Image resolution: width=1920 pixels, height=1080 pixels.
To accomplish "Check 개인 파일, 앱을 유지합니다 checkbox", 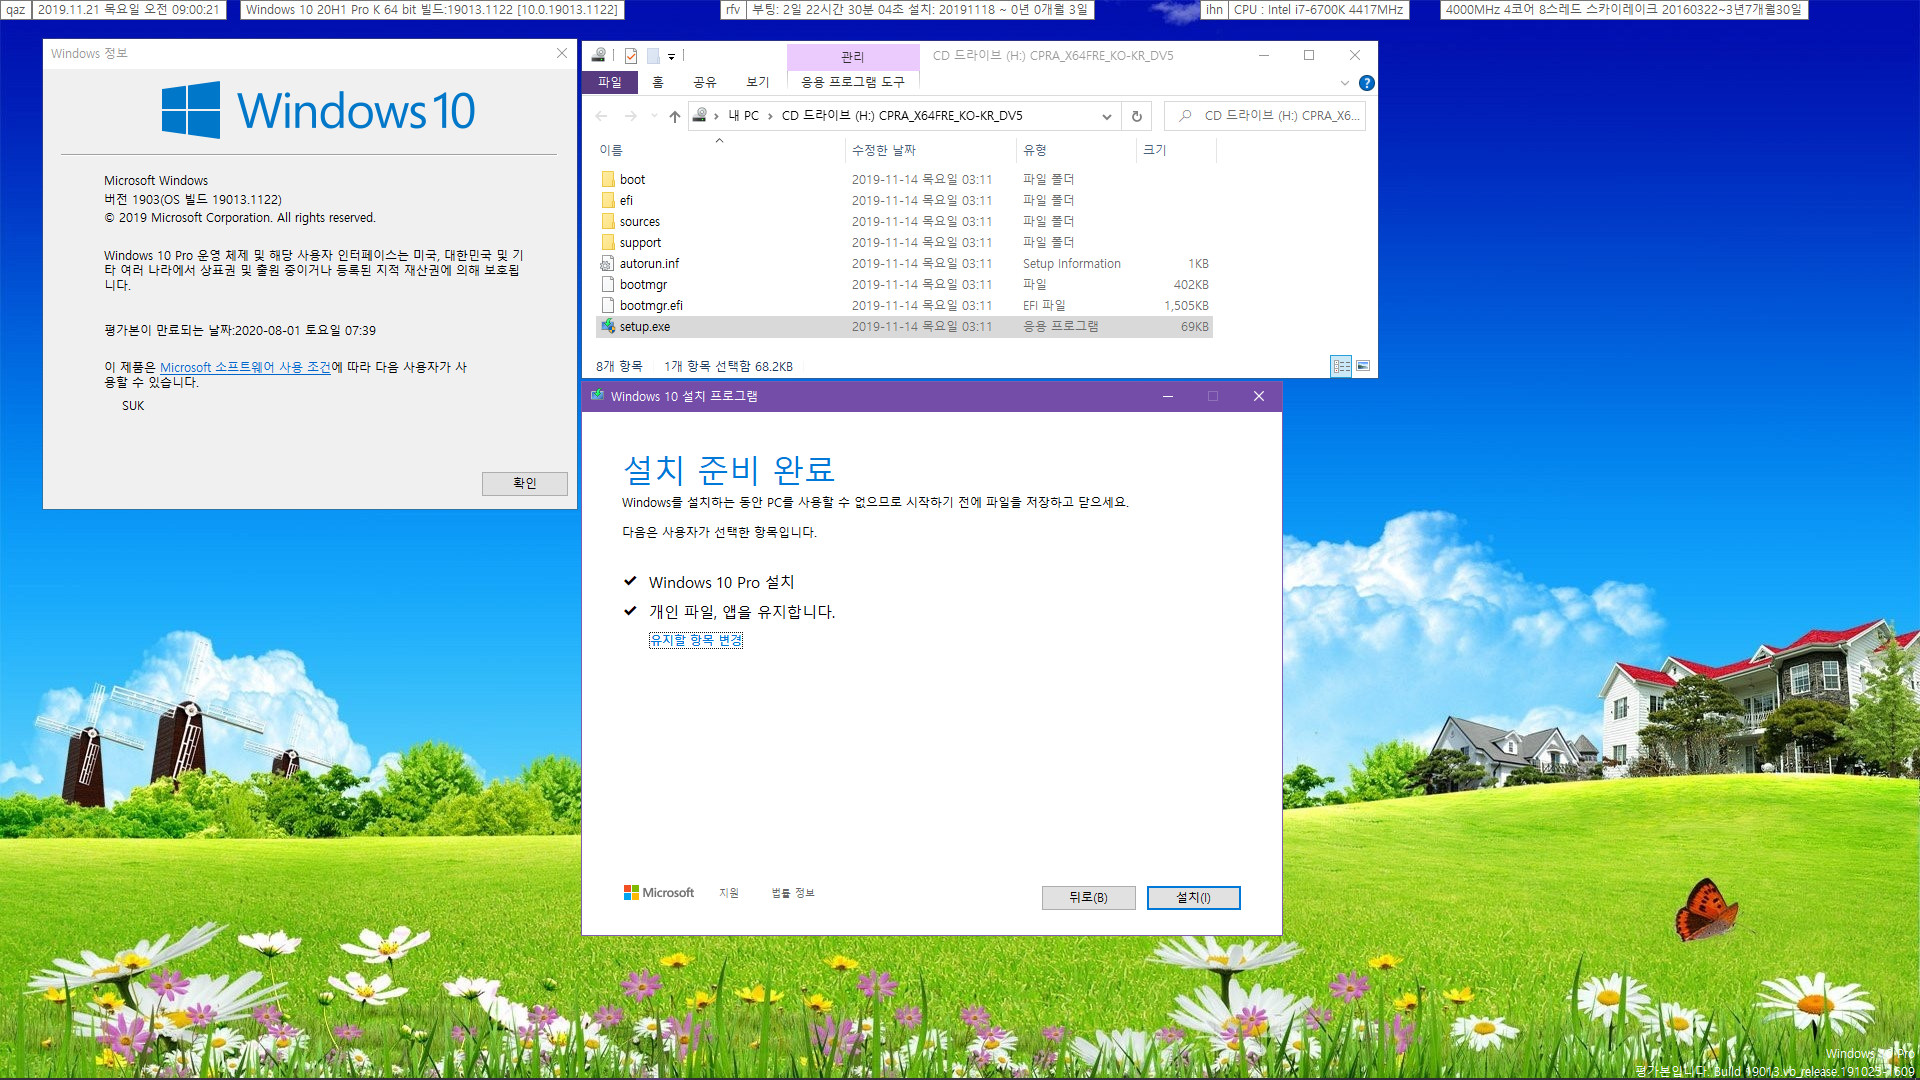I will (x=630, y=609).
